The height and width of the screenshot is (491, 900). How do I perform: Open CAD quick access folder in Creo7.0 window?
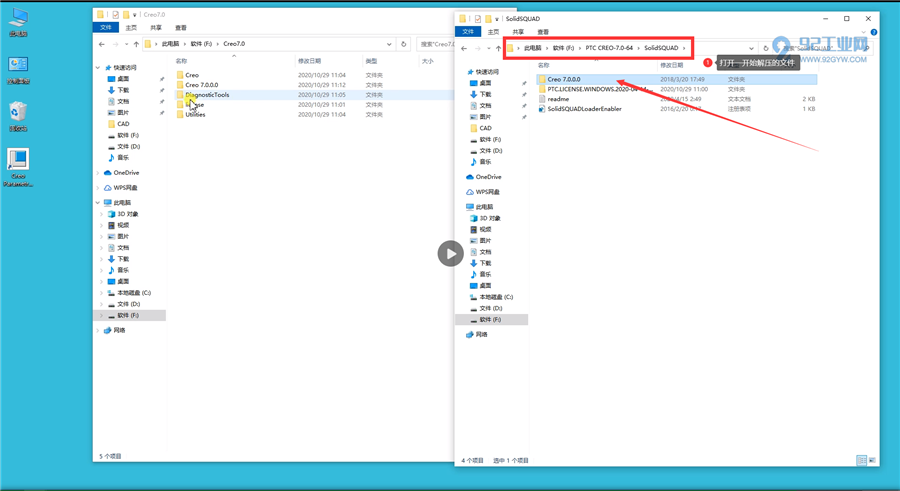click(123, 124)
